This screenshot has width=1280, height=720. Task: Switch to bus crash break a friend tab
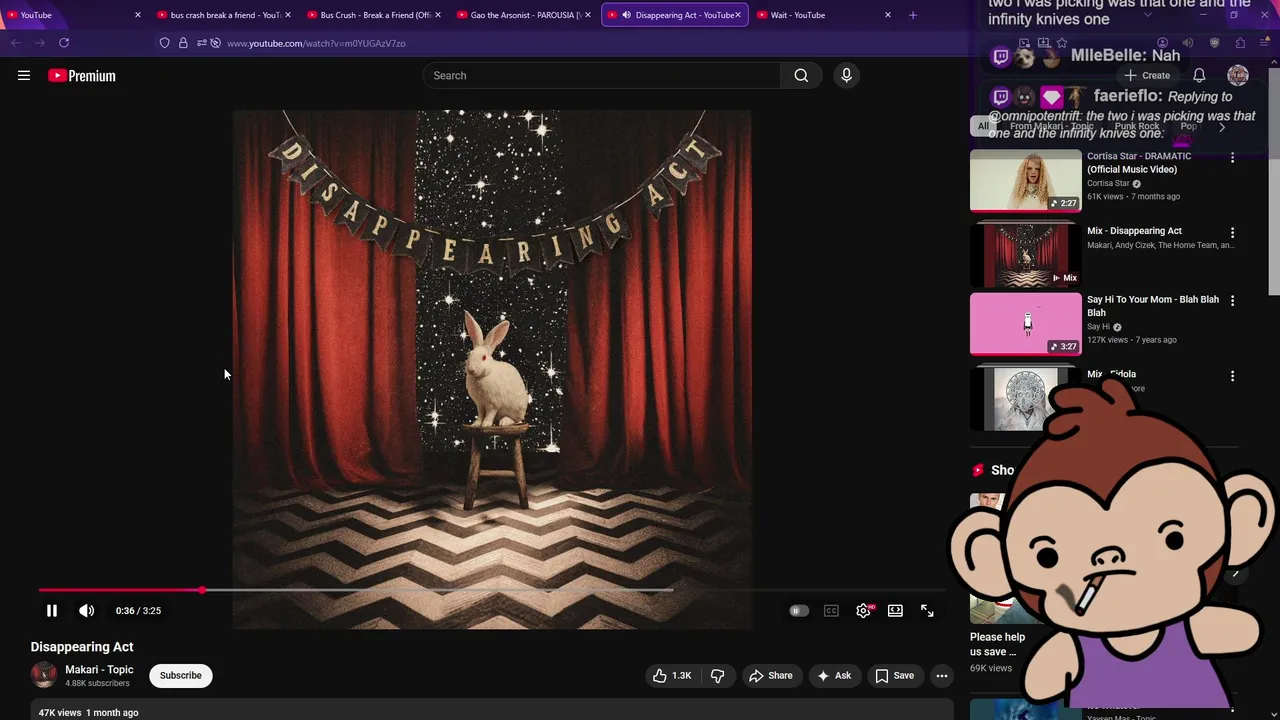(x=222, y=15)
